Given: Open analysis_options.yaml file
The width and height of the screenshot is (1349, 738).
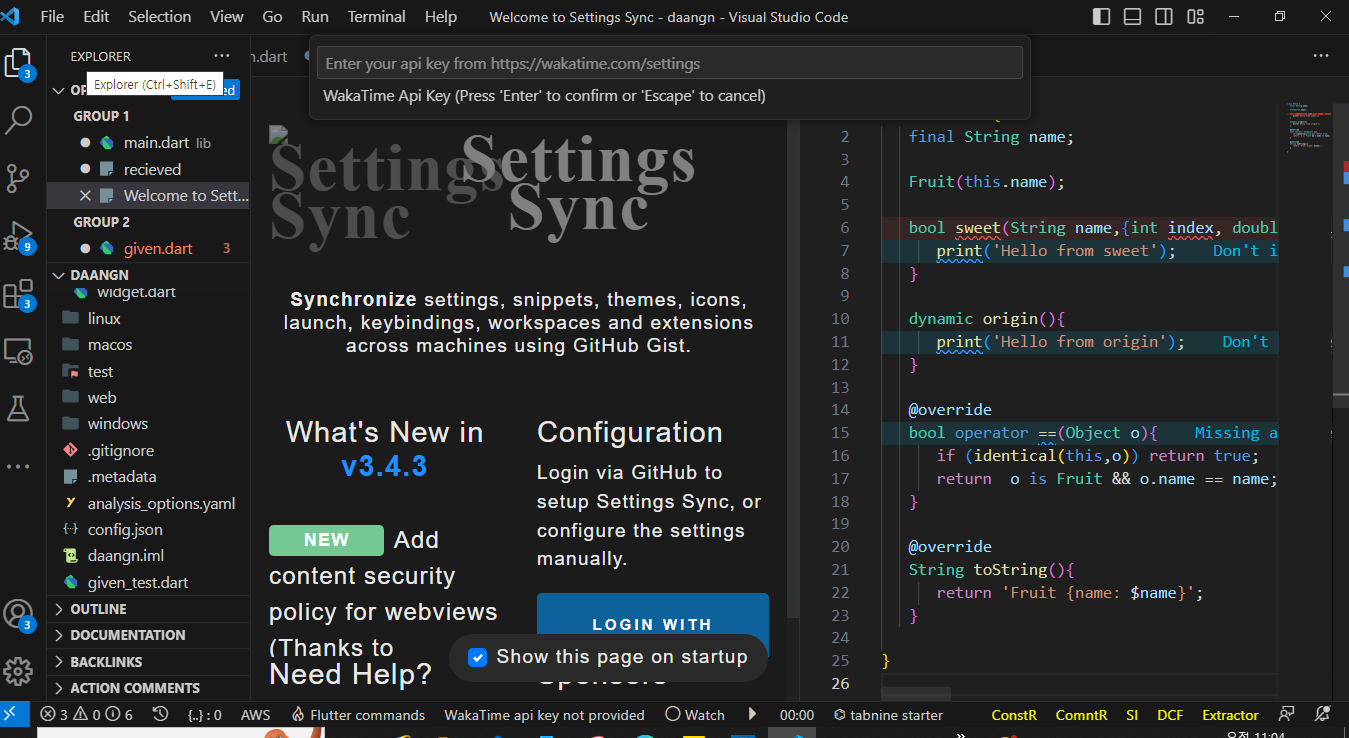Looking at the screenshot, I should click(x=149, y=503).
